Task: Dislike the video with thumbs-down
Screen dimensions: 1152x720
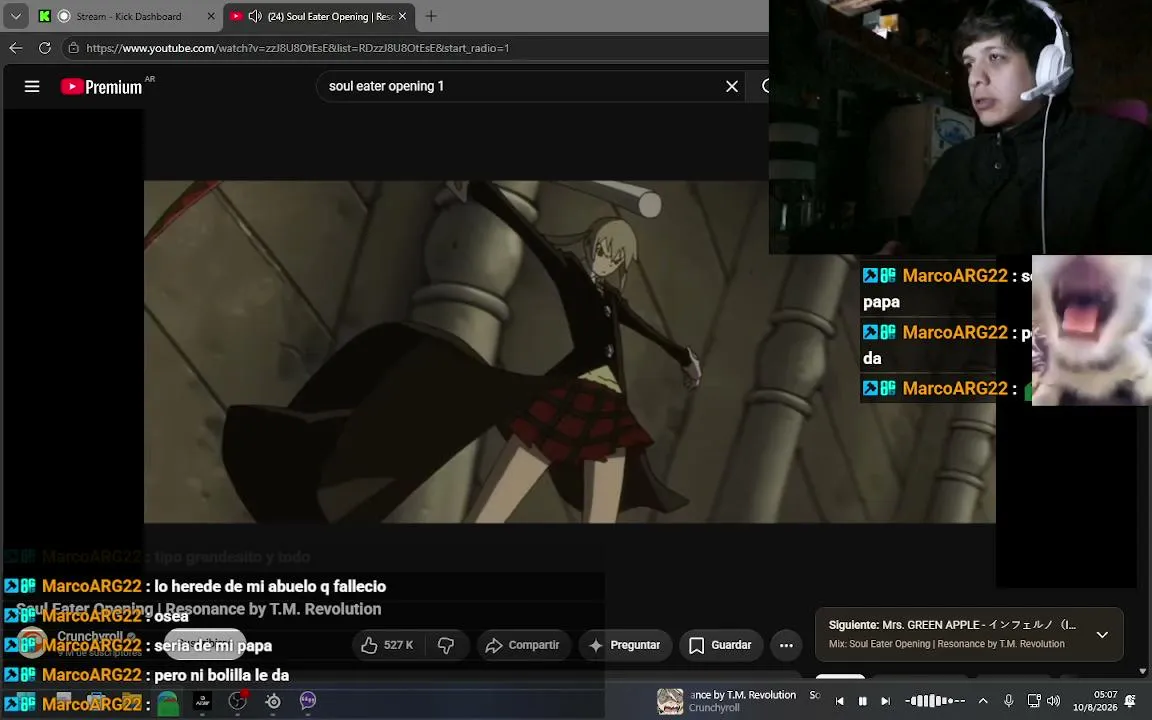Action: [x=446, y=645]
